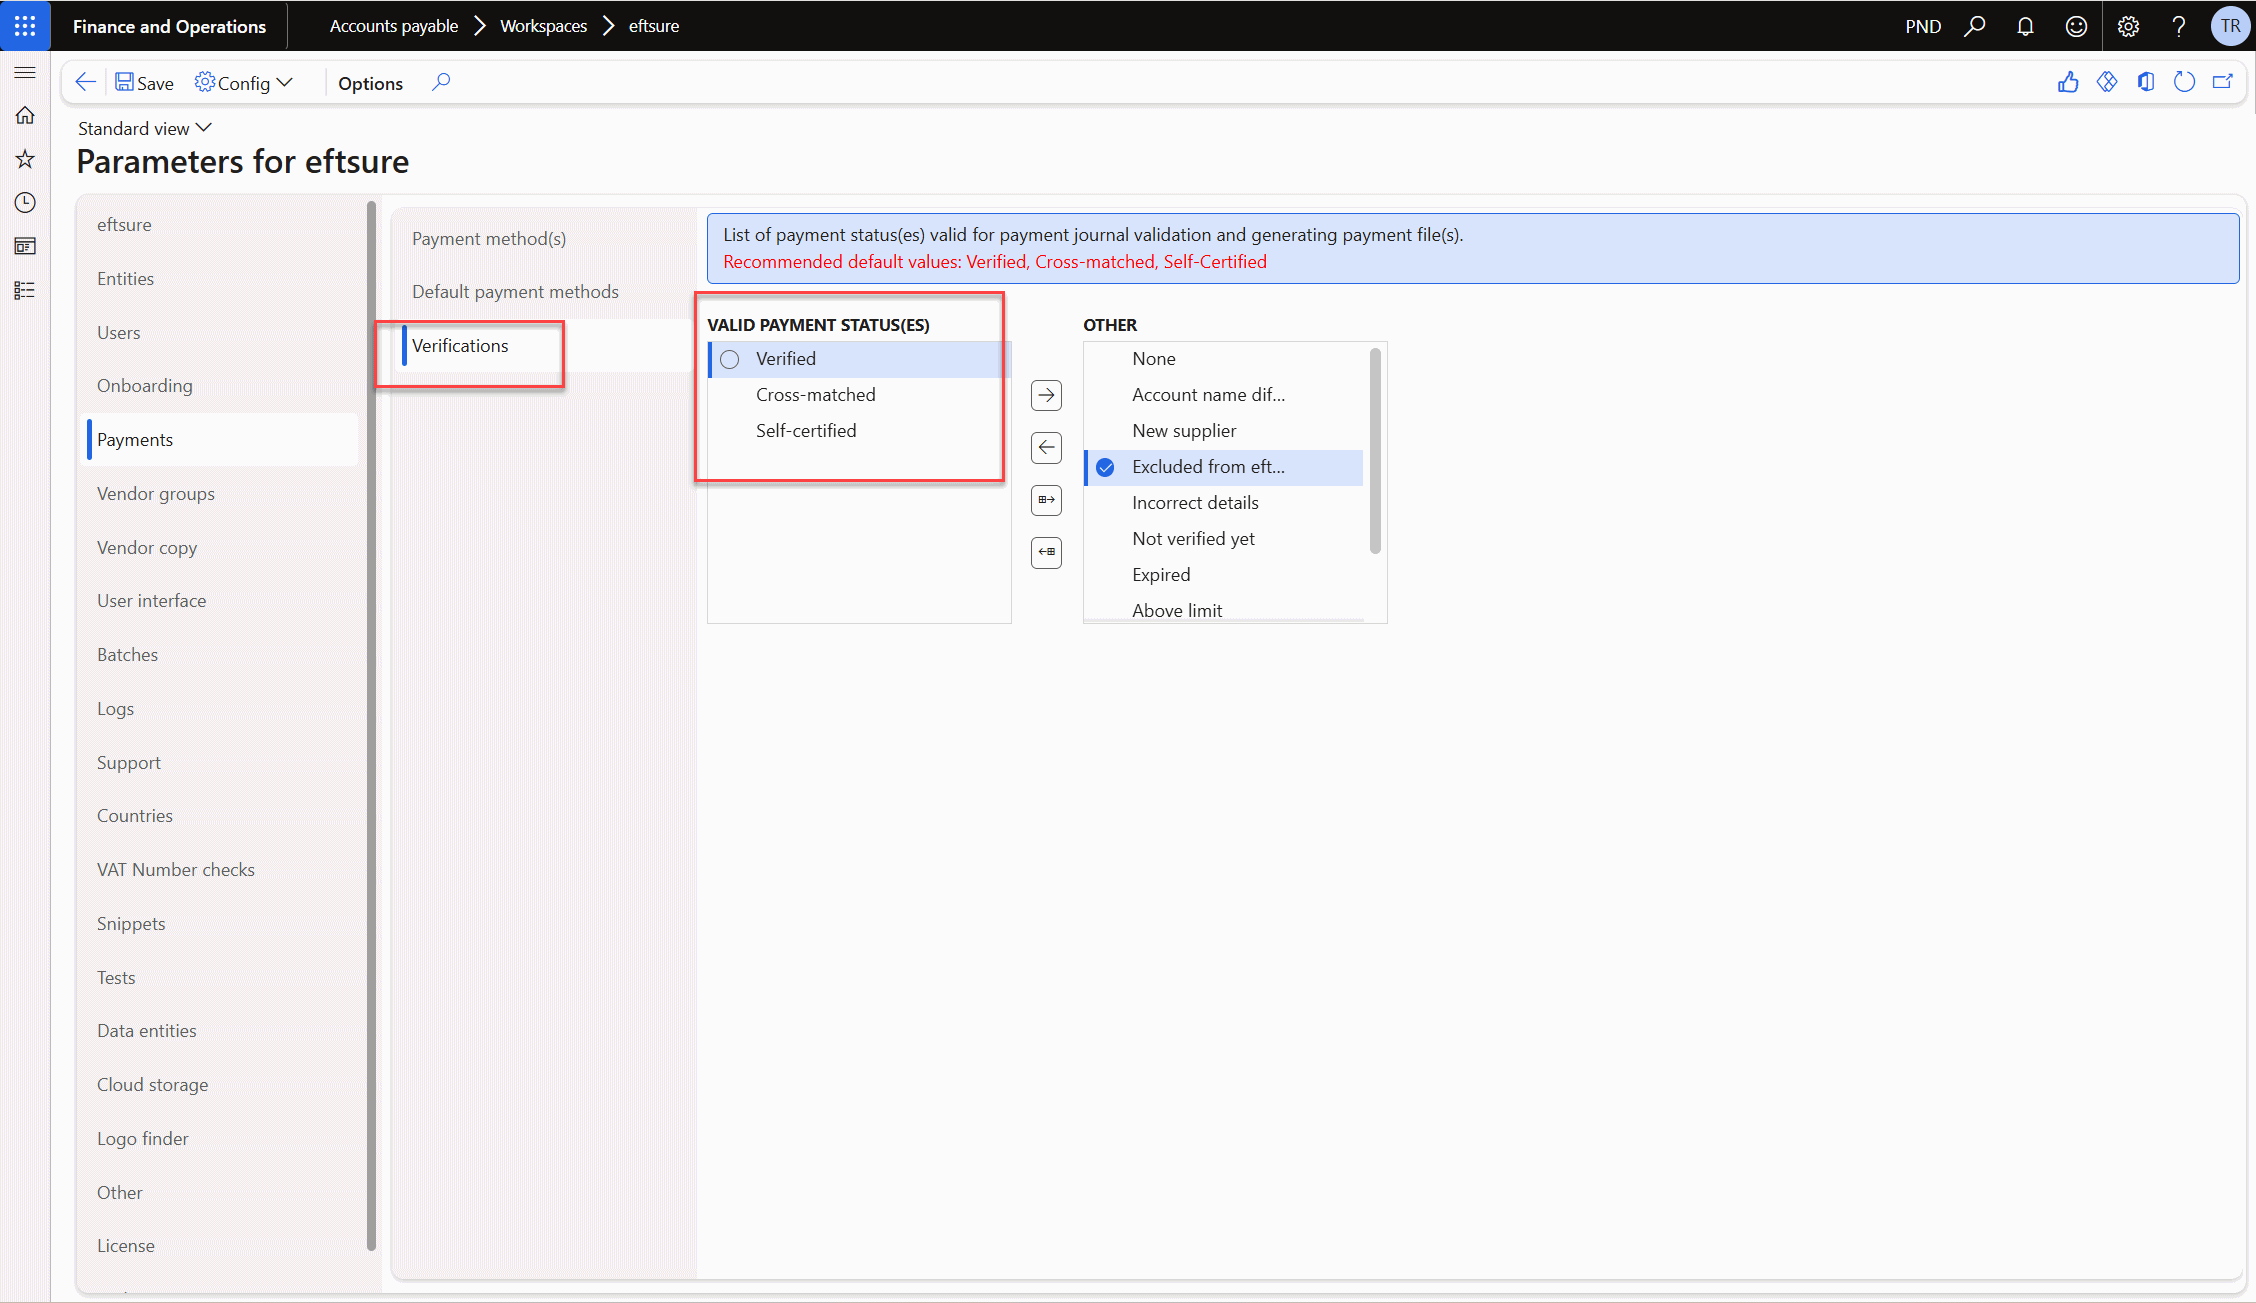Select Not verified yet in Other list
Screen dimensions: 2256x1303
pos(1224,539)
